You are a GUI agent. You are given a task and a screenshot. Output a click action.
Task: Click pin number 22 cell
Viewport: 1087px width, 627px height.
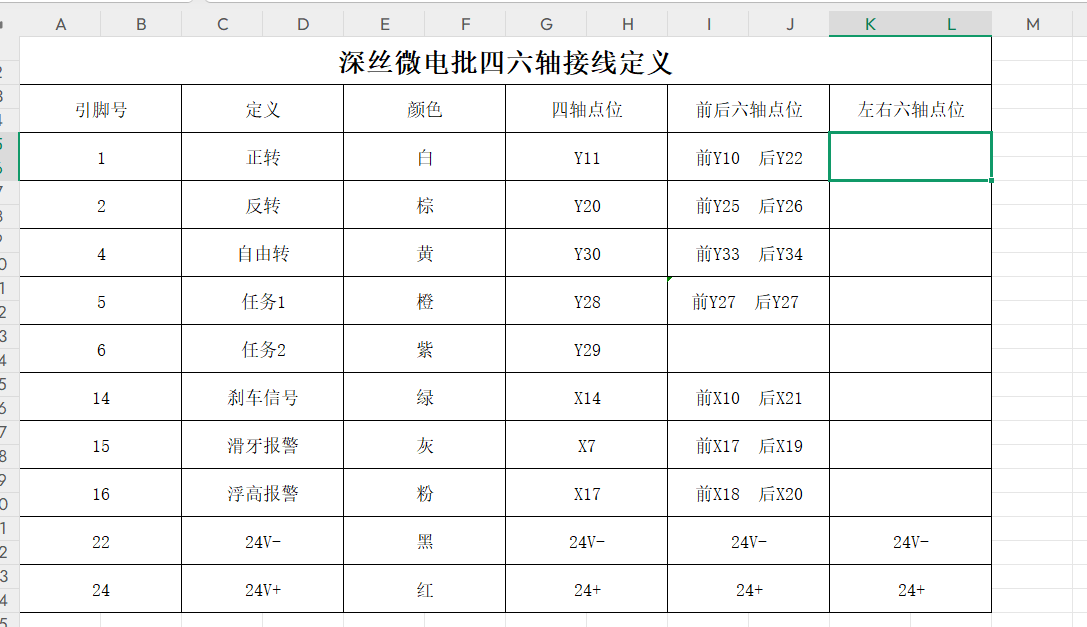[101, 541]
